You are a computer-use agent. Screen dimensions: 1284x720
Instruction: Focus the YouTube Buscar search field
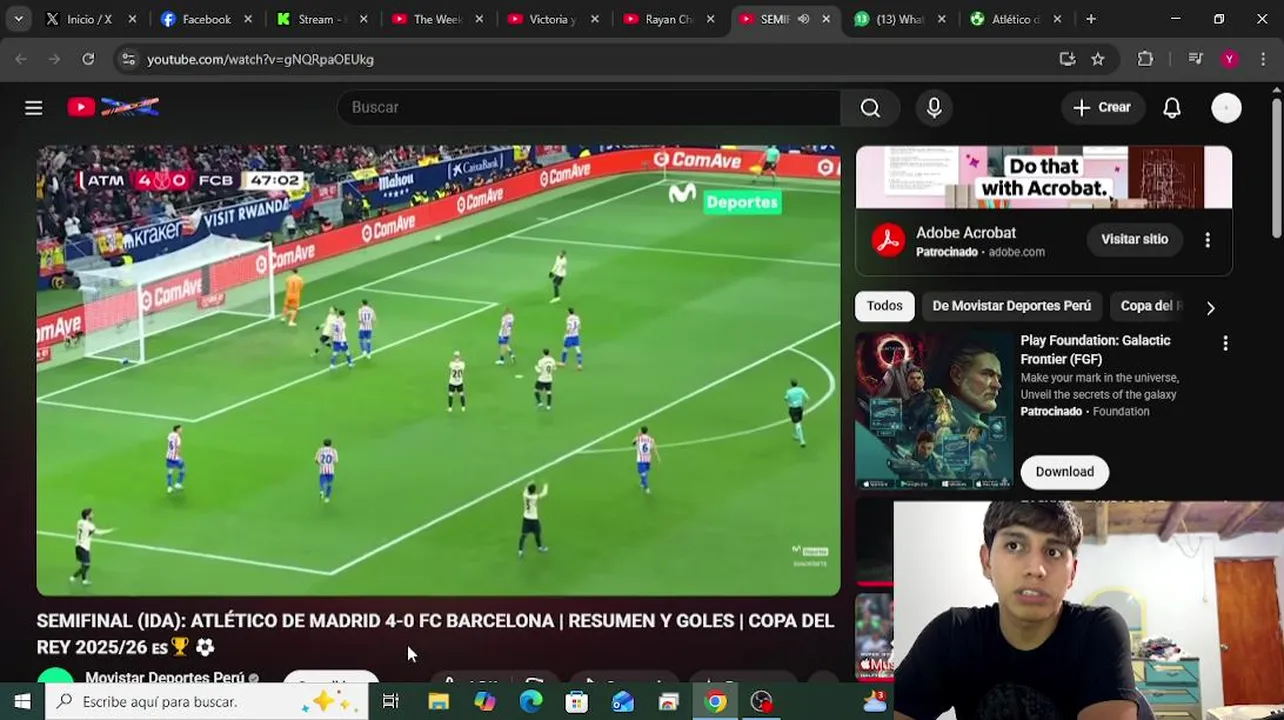590,107
